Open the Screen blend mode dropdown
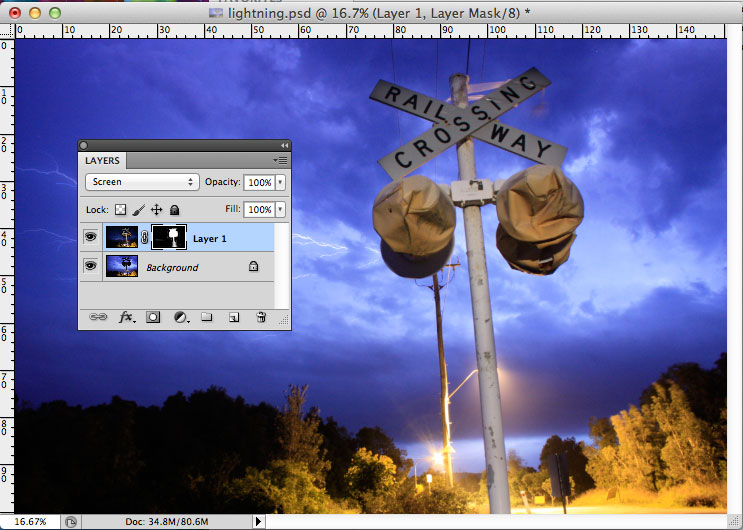The image size is (743, 530). [x=142, y=182]
